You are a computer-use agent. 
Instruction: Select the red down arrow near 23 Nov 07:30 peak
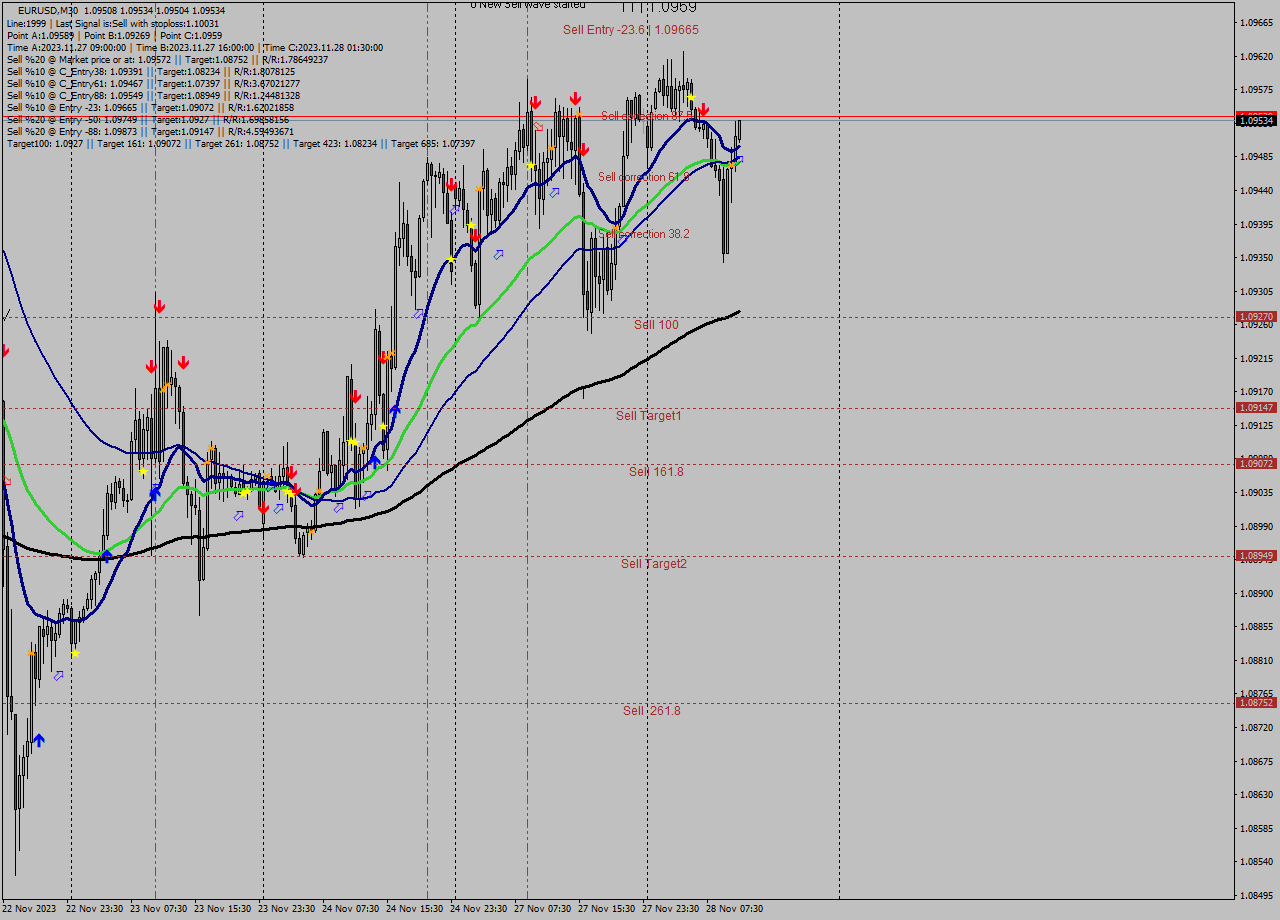158,305
